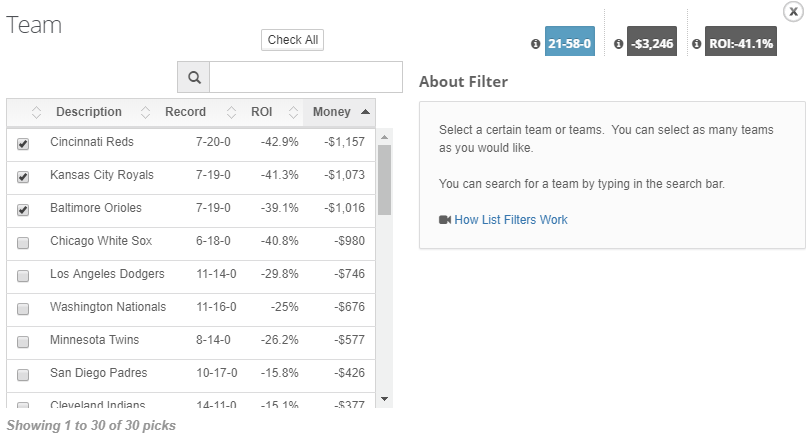Click the Check All button

click(x=292, y=40)
